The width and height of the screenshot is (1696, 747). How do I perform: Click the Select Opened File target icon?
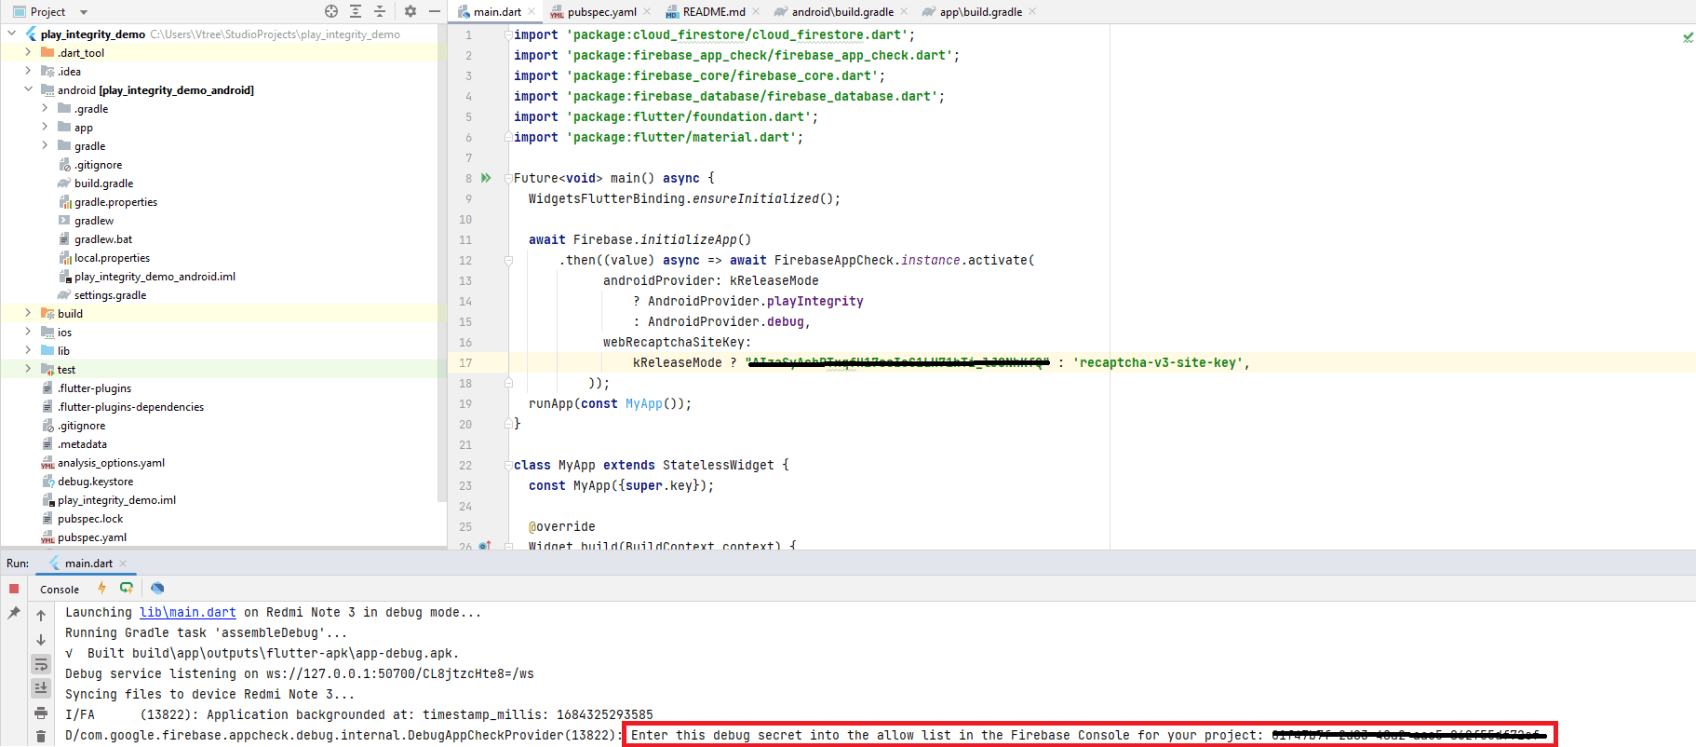click(332, 11)
